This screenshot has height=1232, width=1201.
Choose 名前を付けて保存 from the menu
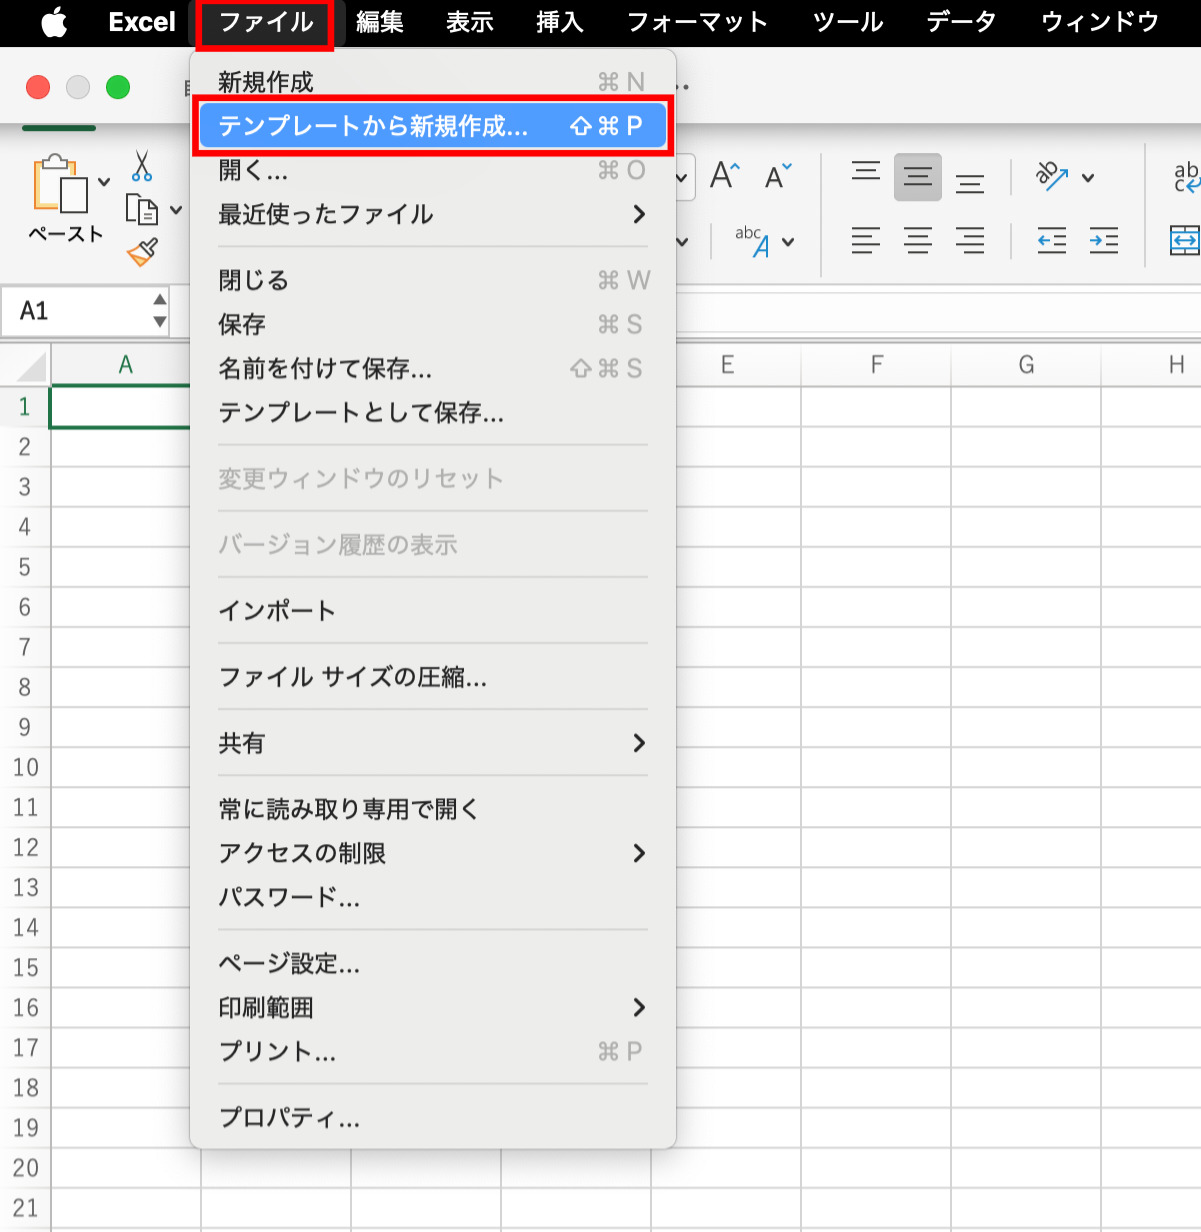tap(324, 368)
